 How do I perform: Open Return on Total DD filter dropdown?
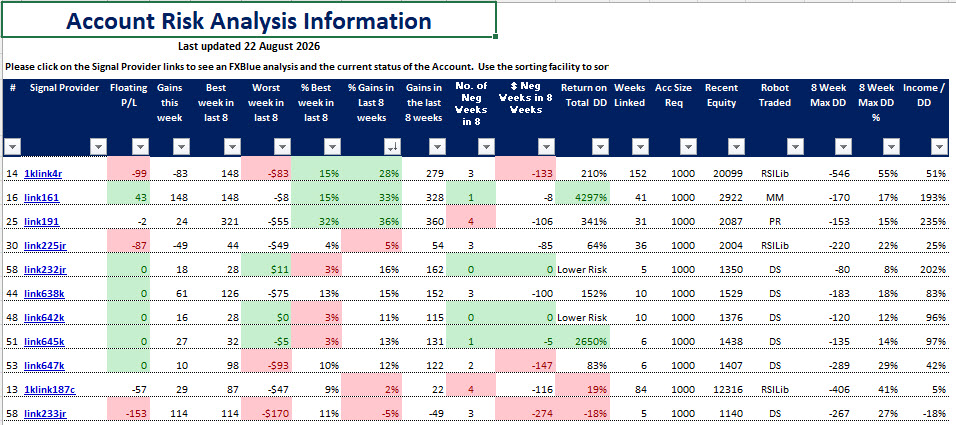point(601,146)
